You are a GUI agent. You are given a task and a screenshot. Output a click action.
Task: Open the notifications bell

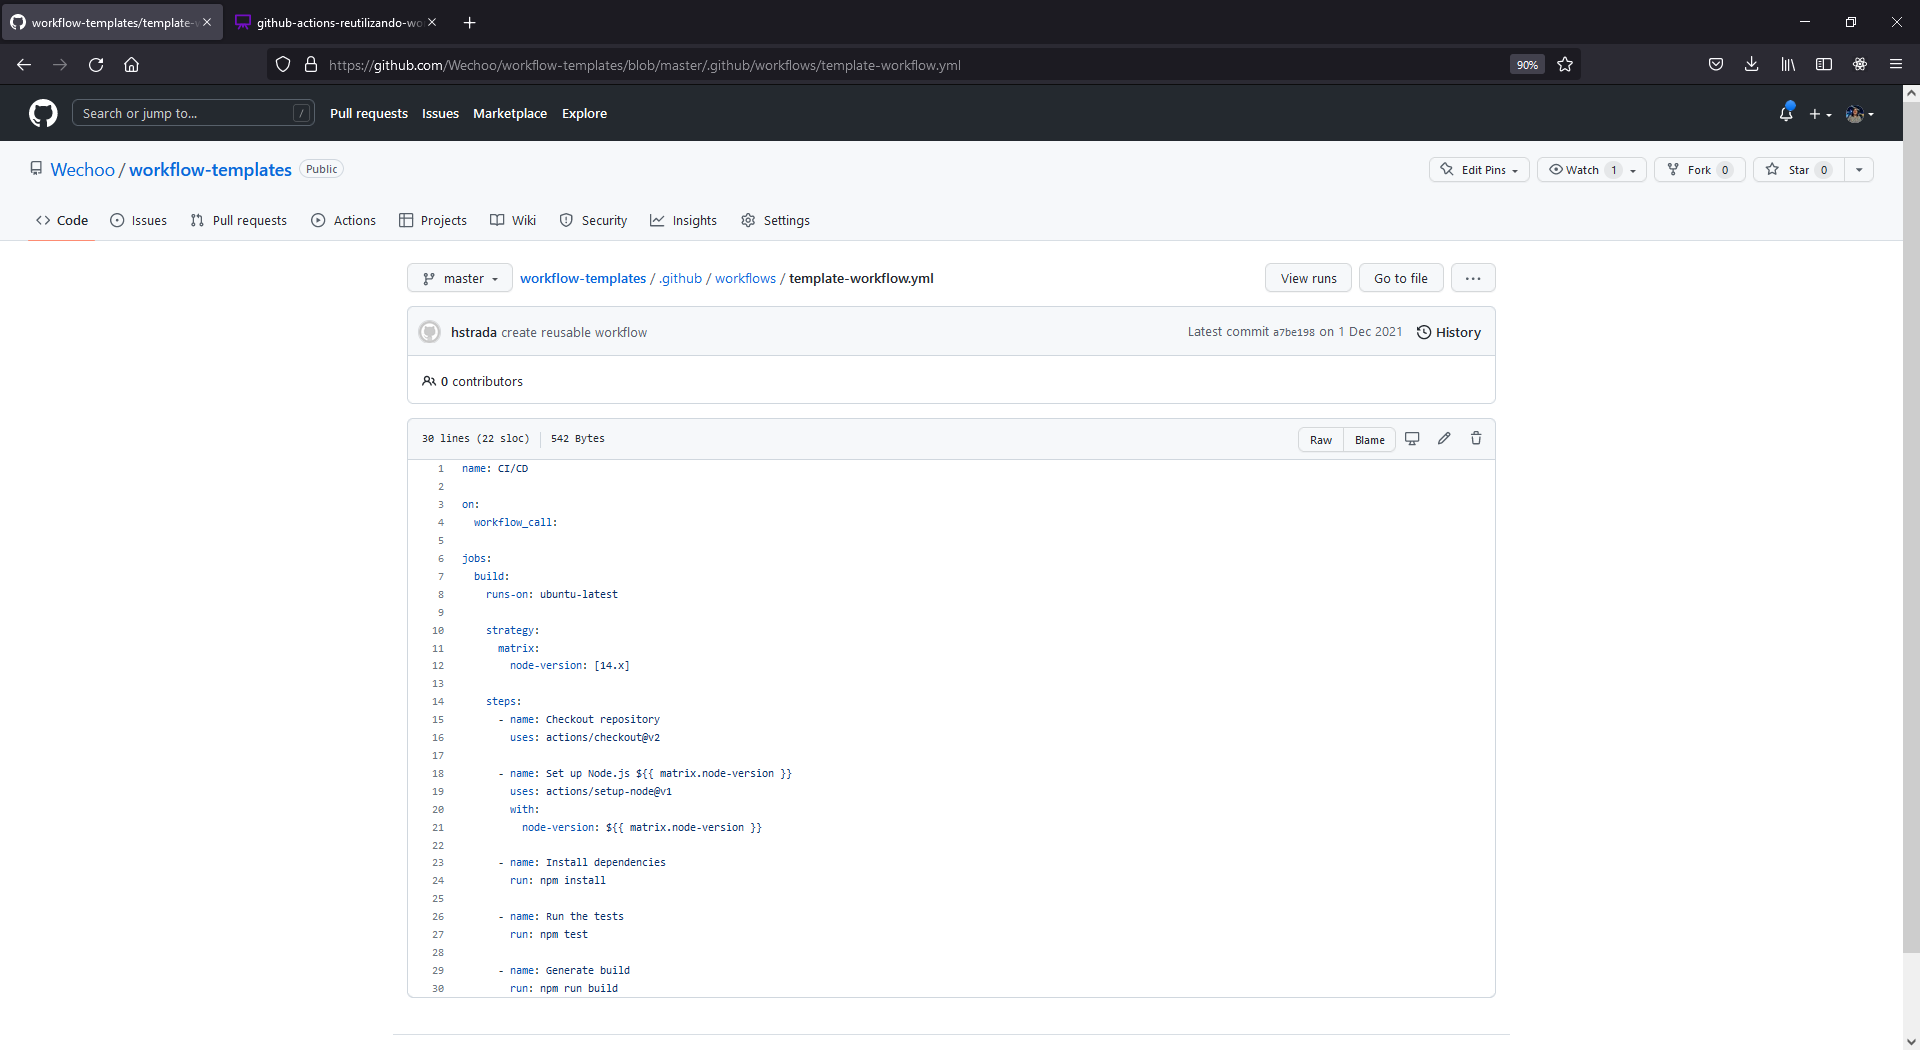click(x=1786, y=113)
